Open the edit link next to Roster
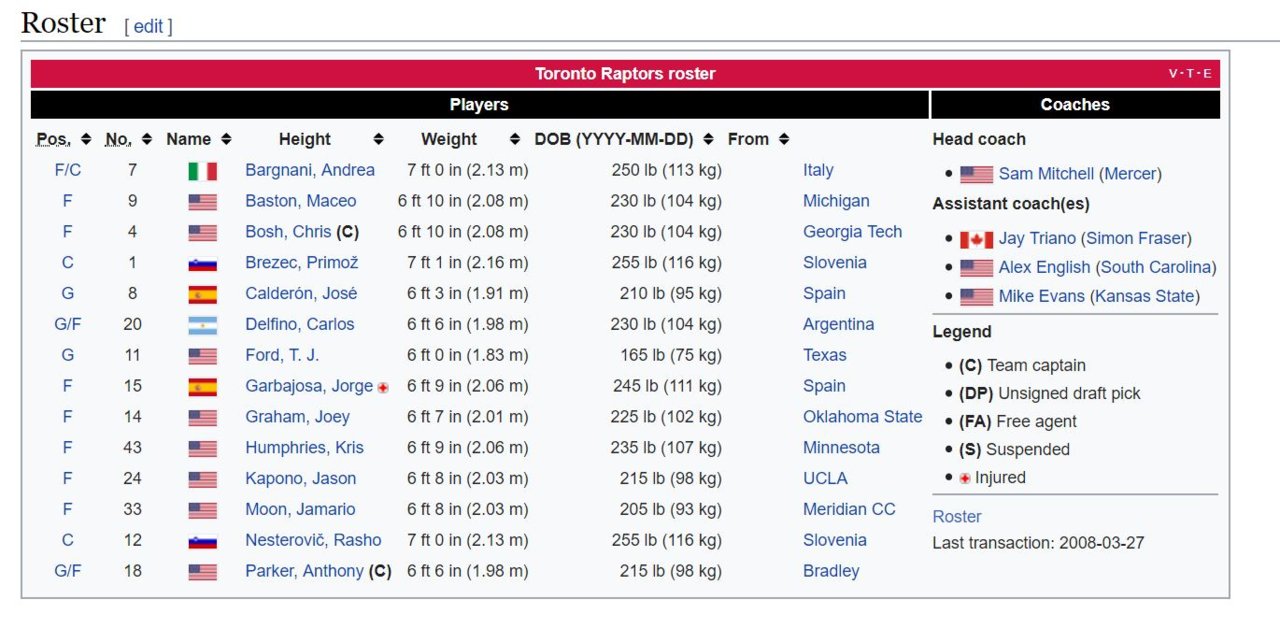 [x=148, y=26]
